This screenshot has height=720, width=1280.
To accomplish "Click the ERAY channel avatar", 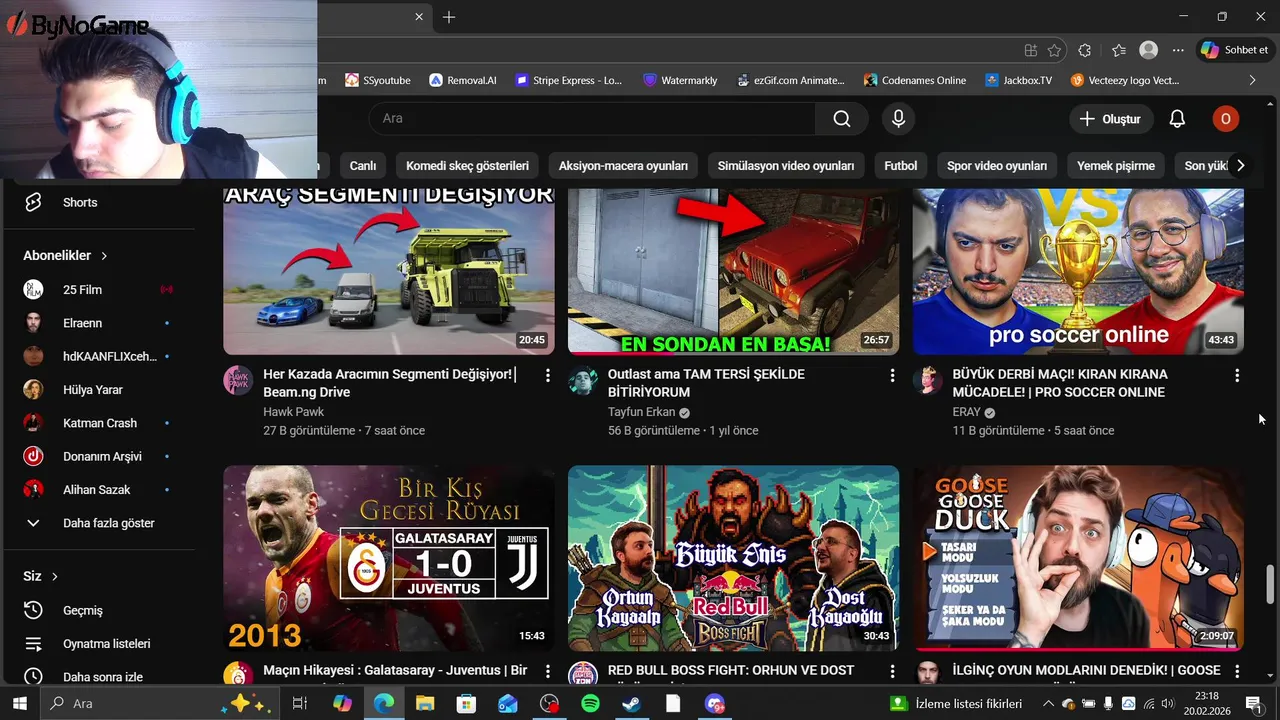I will click(x=928, y=380).
